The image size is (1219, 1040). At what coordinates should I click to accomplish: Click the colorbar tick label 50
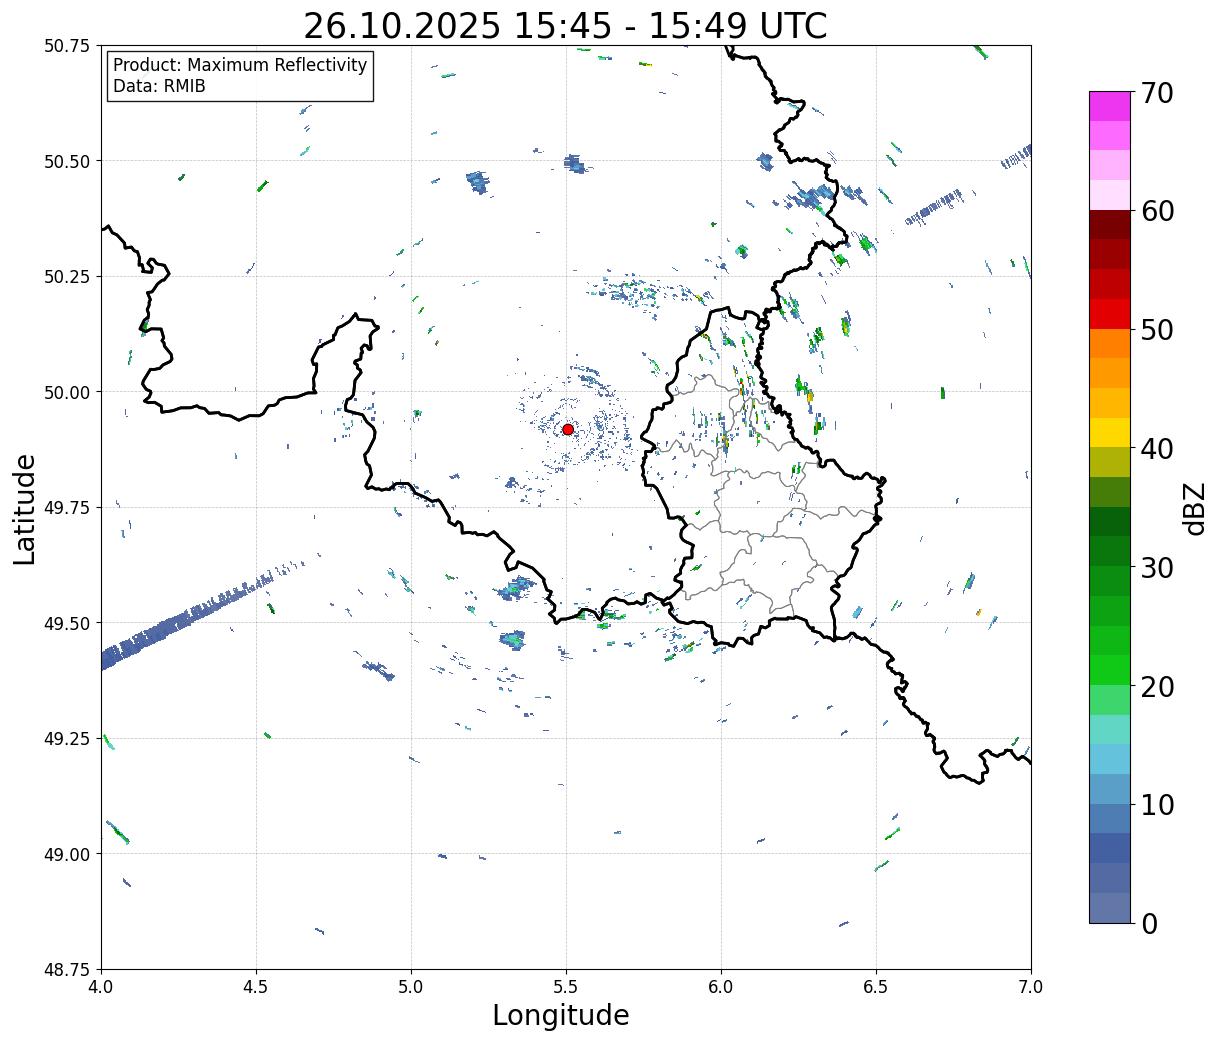1157,330
